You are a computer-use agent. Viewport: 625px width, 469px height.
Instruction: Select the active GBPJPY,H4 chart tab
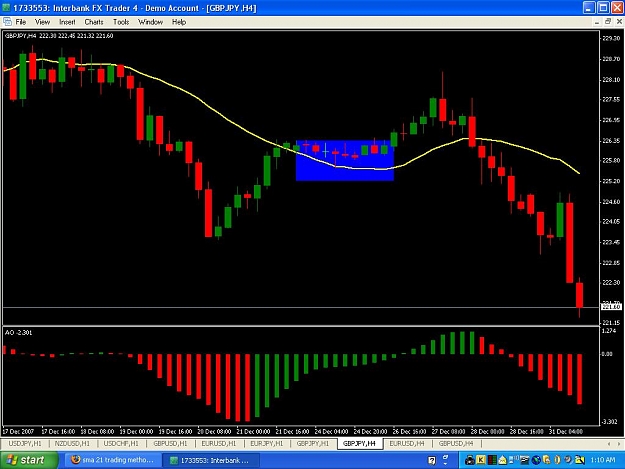360,443
